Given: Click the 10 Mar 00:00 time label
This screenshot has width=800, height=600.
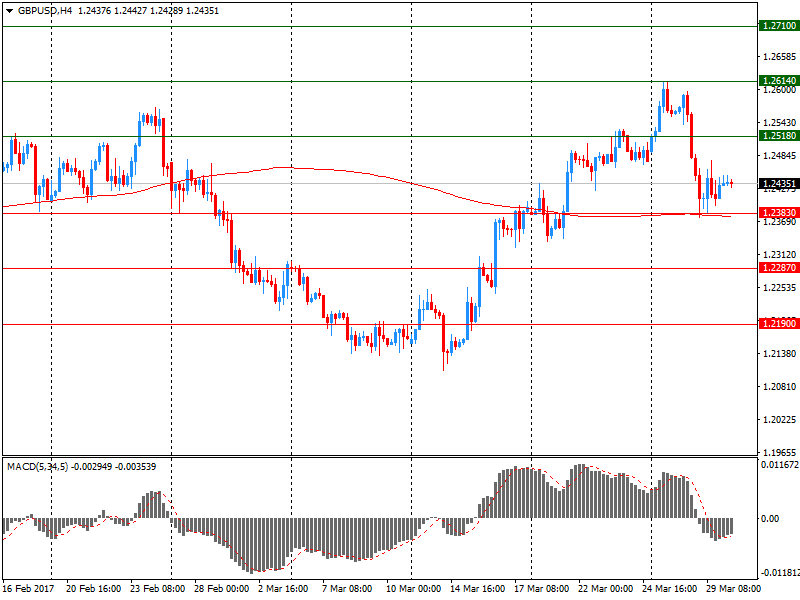Looking at the screenshot, I should click(x=413, y=589).
